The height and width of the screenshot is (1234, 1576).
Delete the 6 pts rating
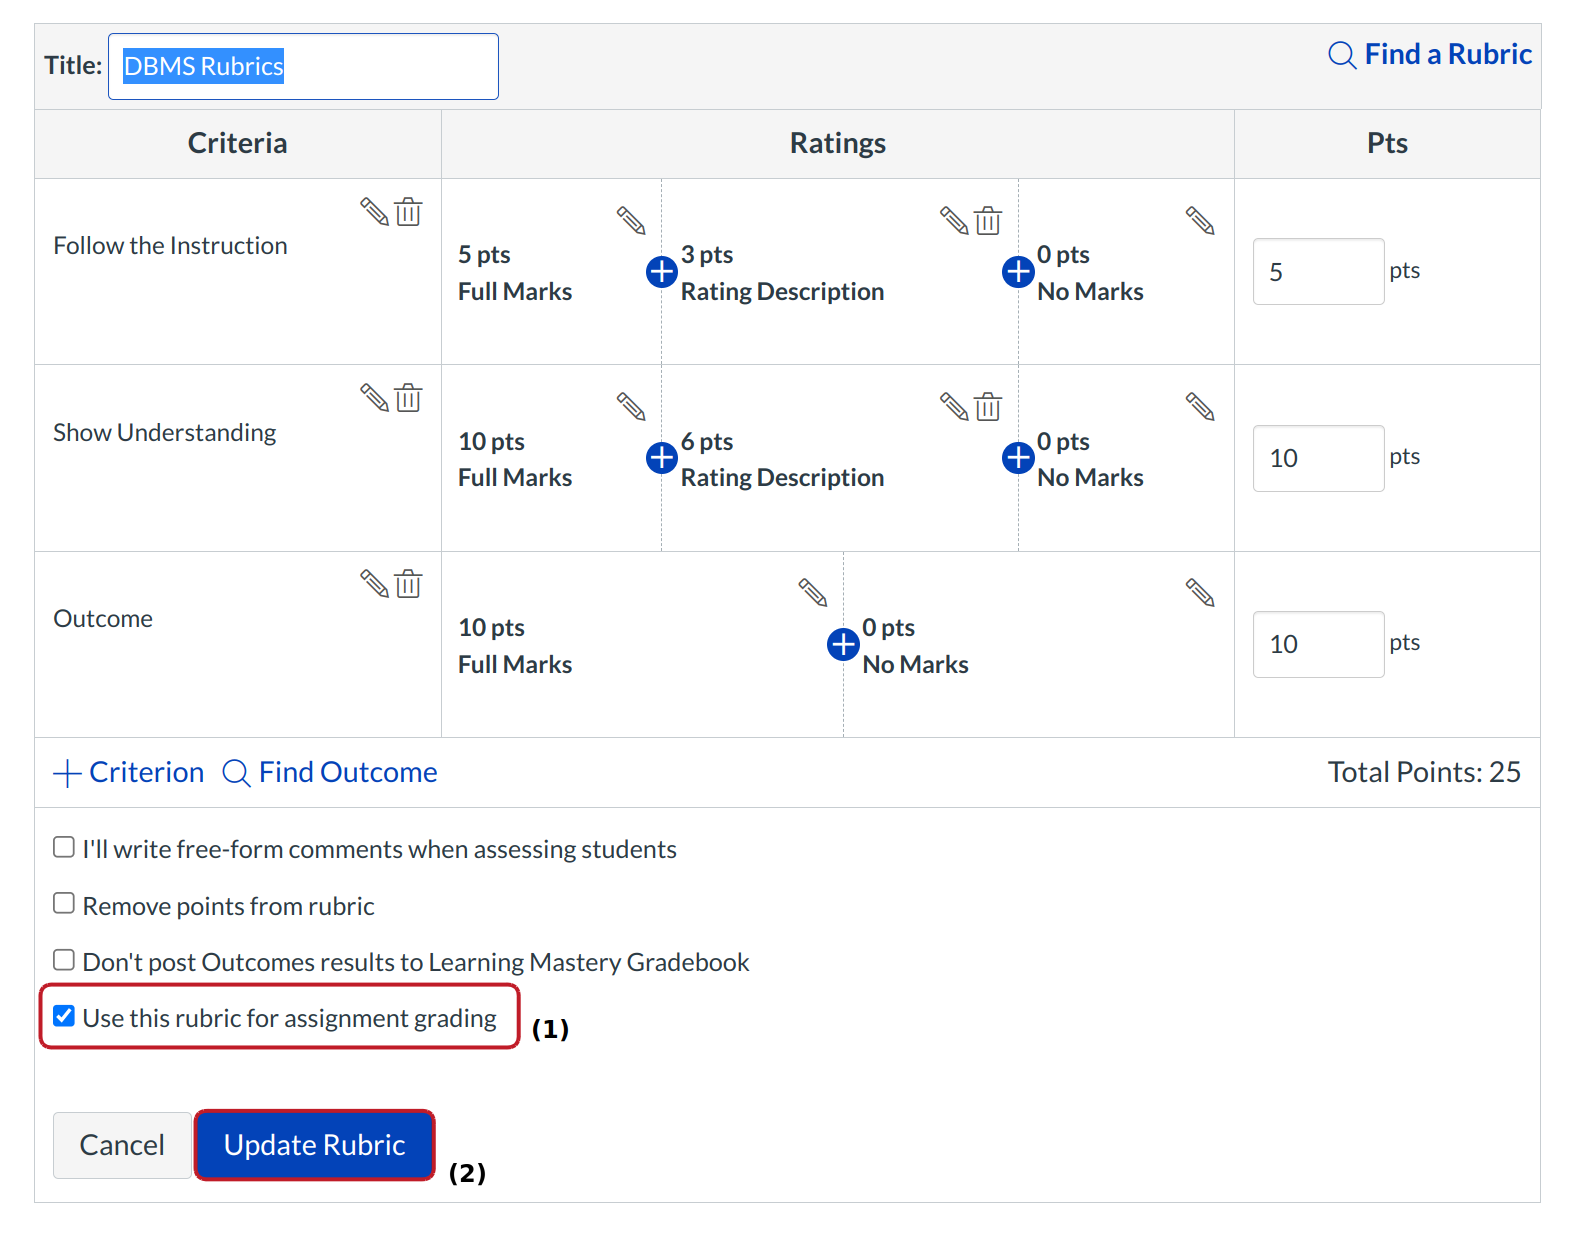coord(988,407)
